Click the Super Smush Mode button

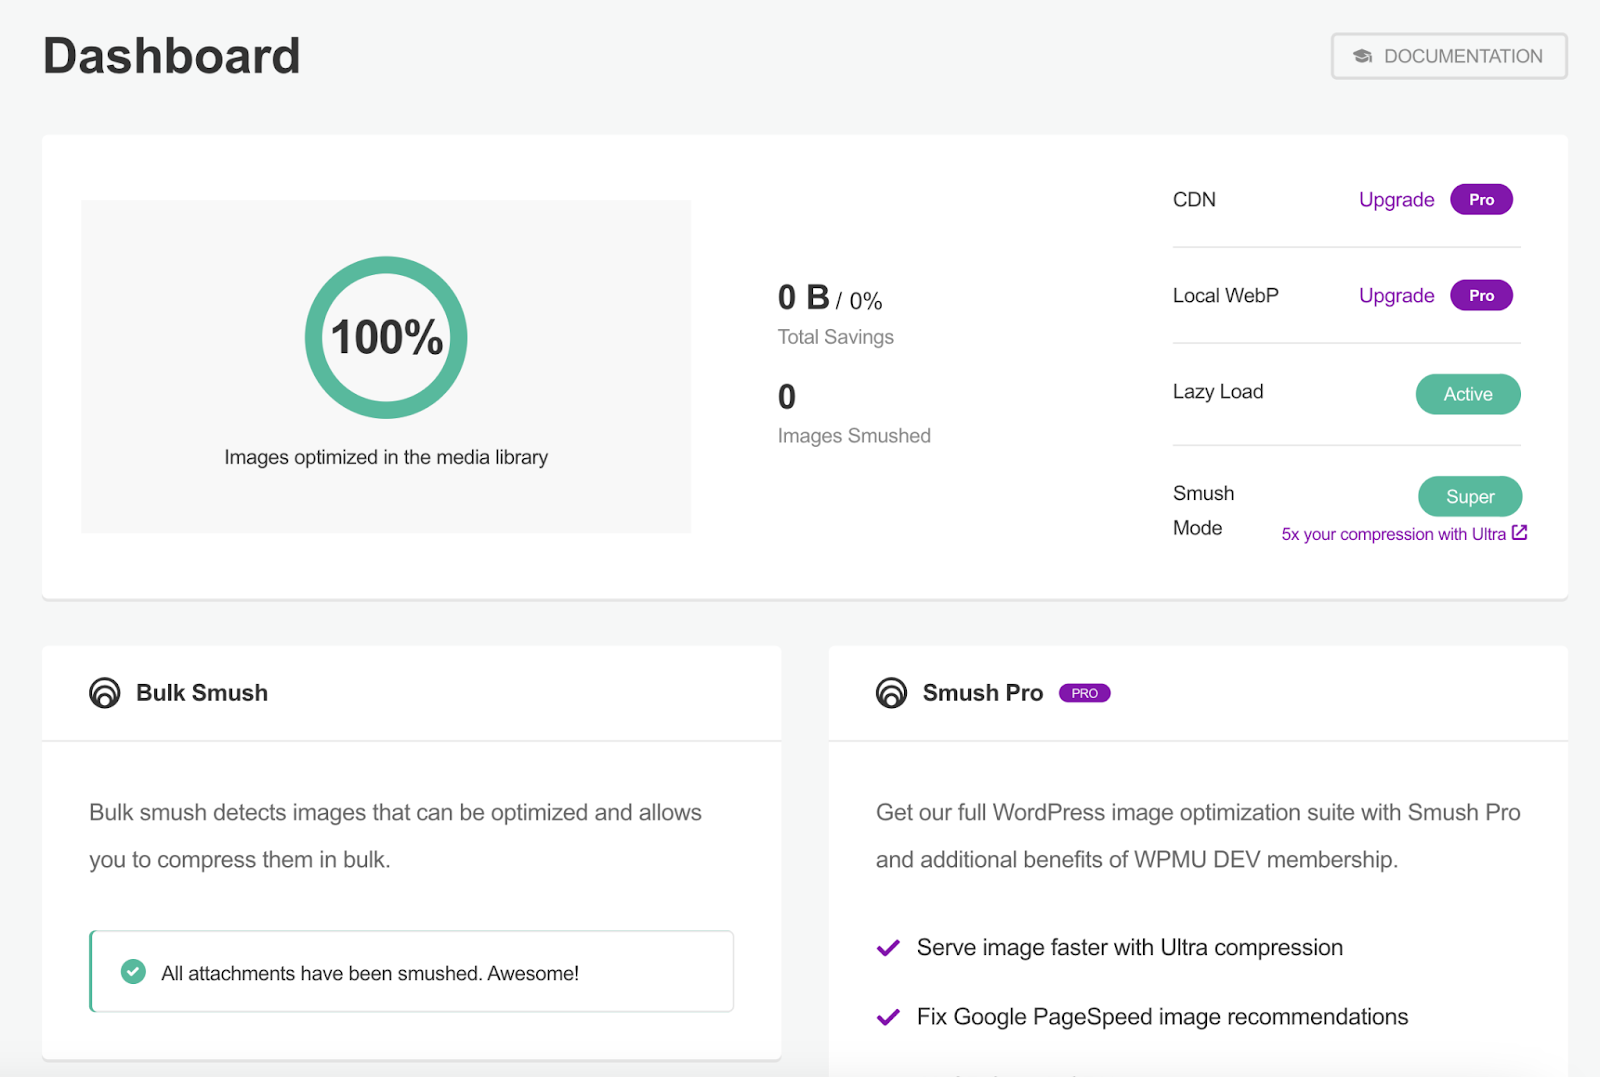(1470, 496)
